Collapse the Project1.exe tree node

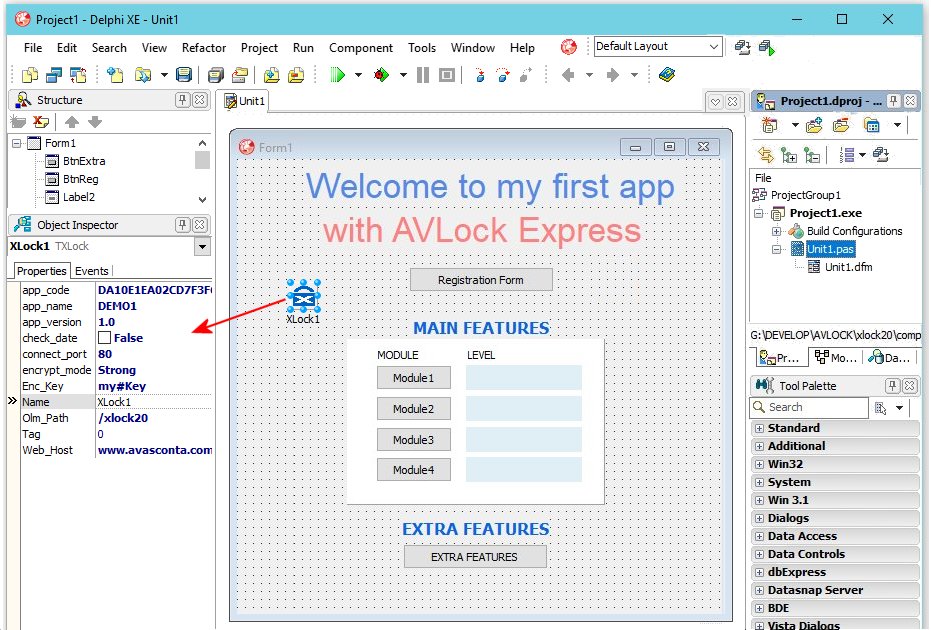point(758,213)
